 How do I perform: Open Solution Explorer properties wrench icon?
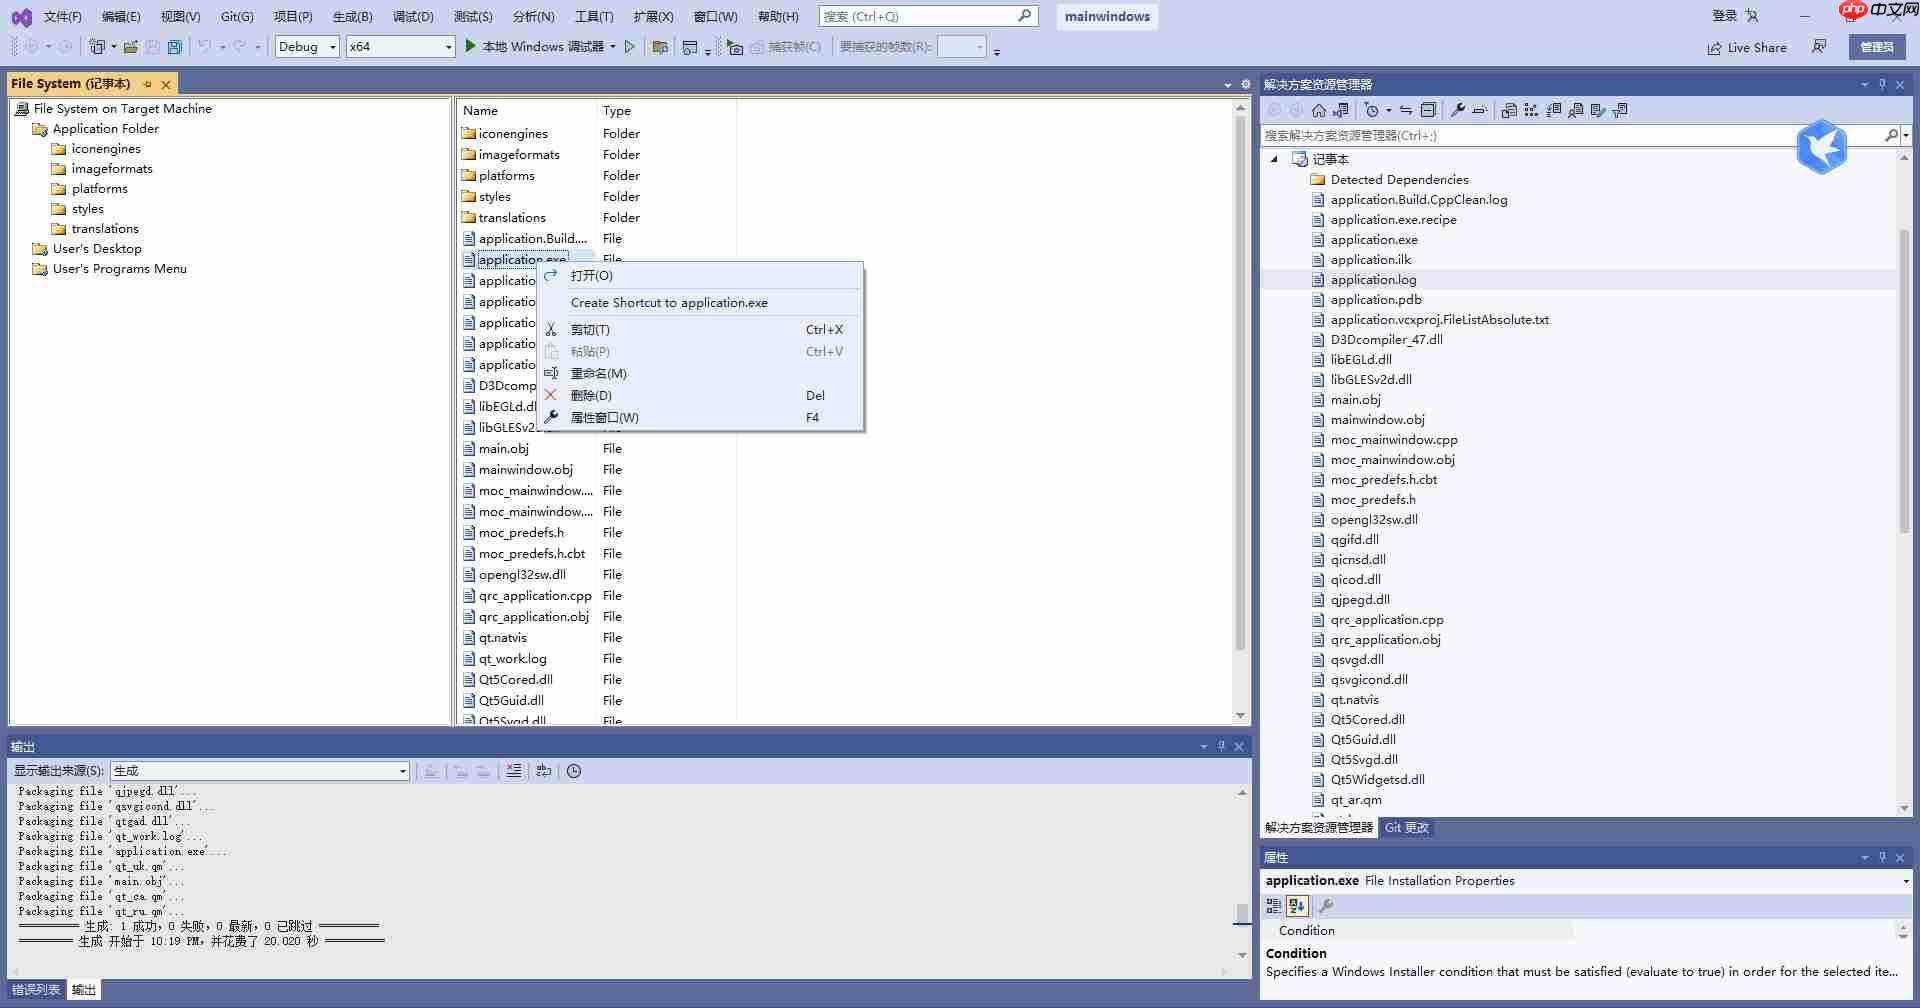(x=1458, y=110)
